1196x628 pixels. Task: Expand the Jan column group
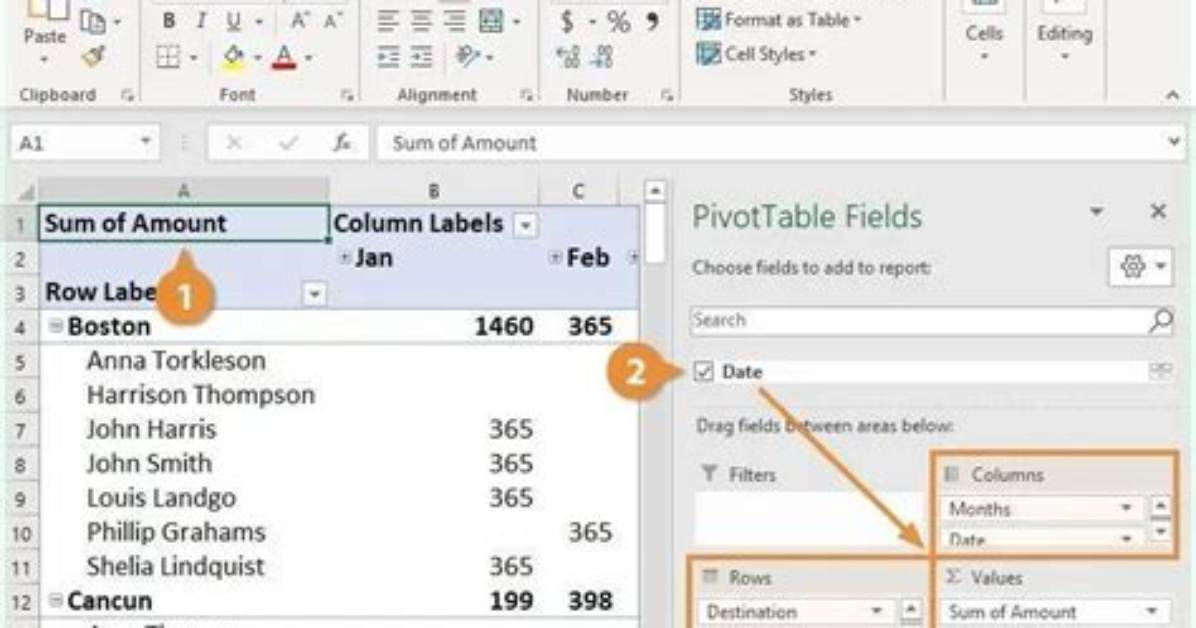(x=344, y=258)
